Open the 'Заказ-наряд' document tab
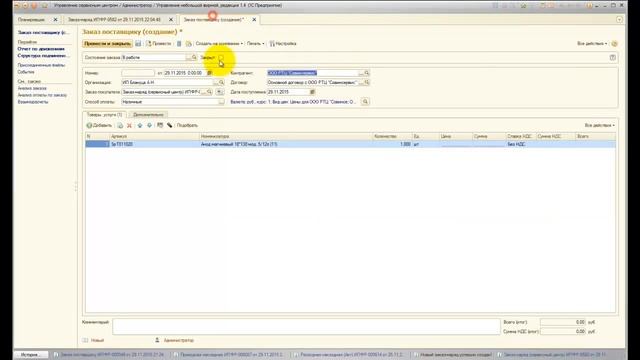This screenshot has width=640, height=360. tap(114, 20)
